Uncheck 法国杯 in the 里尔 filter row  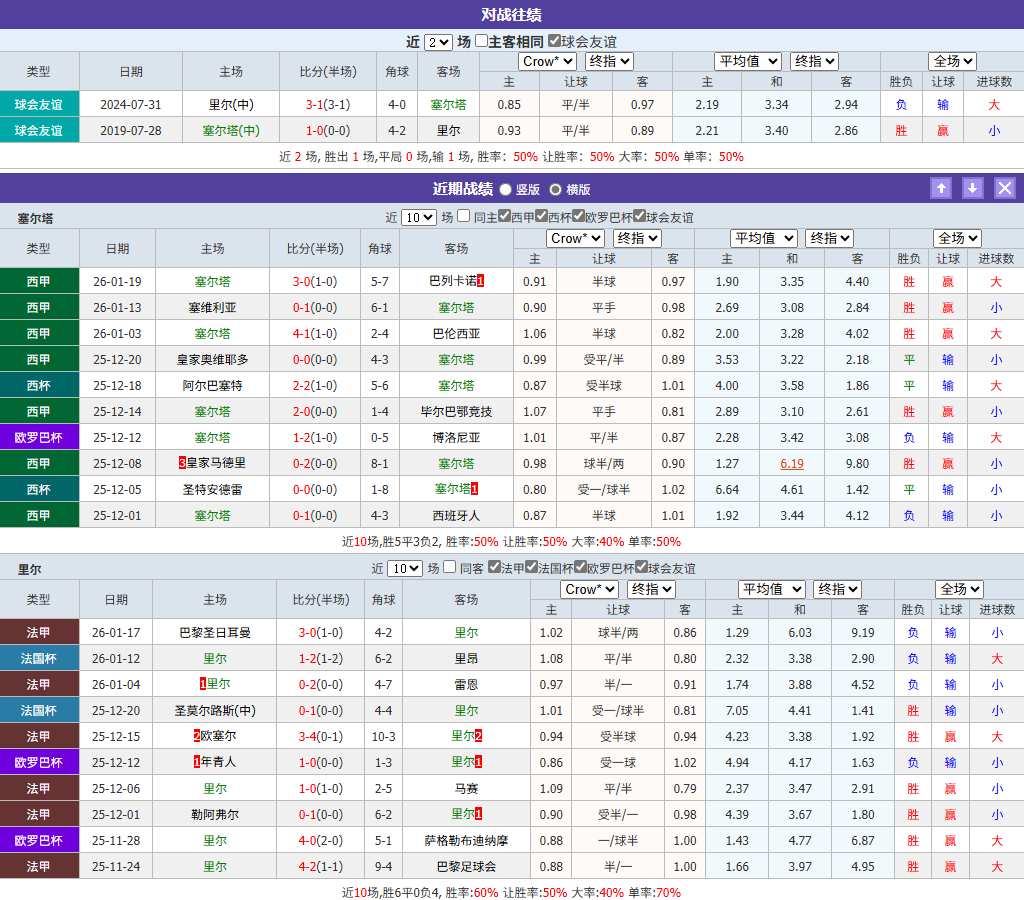(x=531, y=568)
